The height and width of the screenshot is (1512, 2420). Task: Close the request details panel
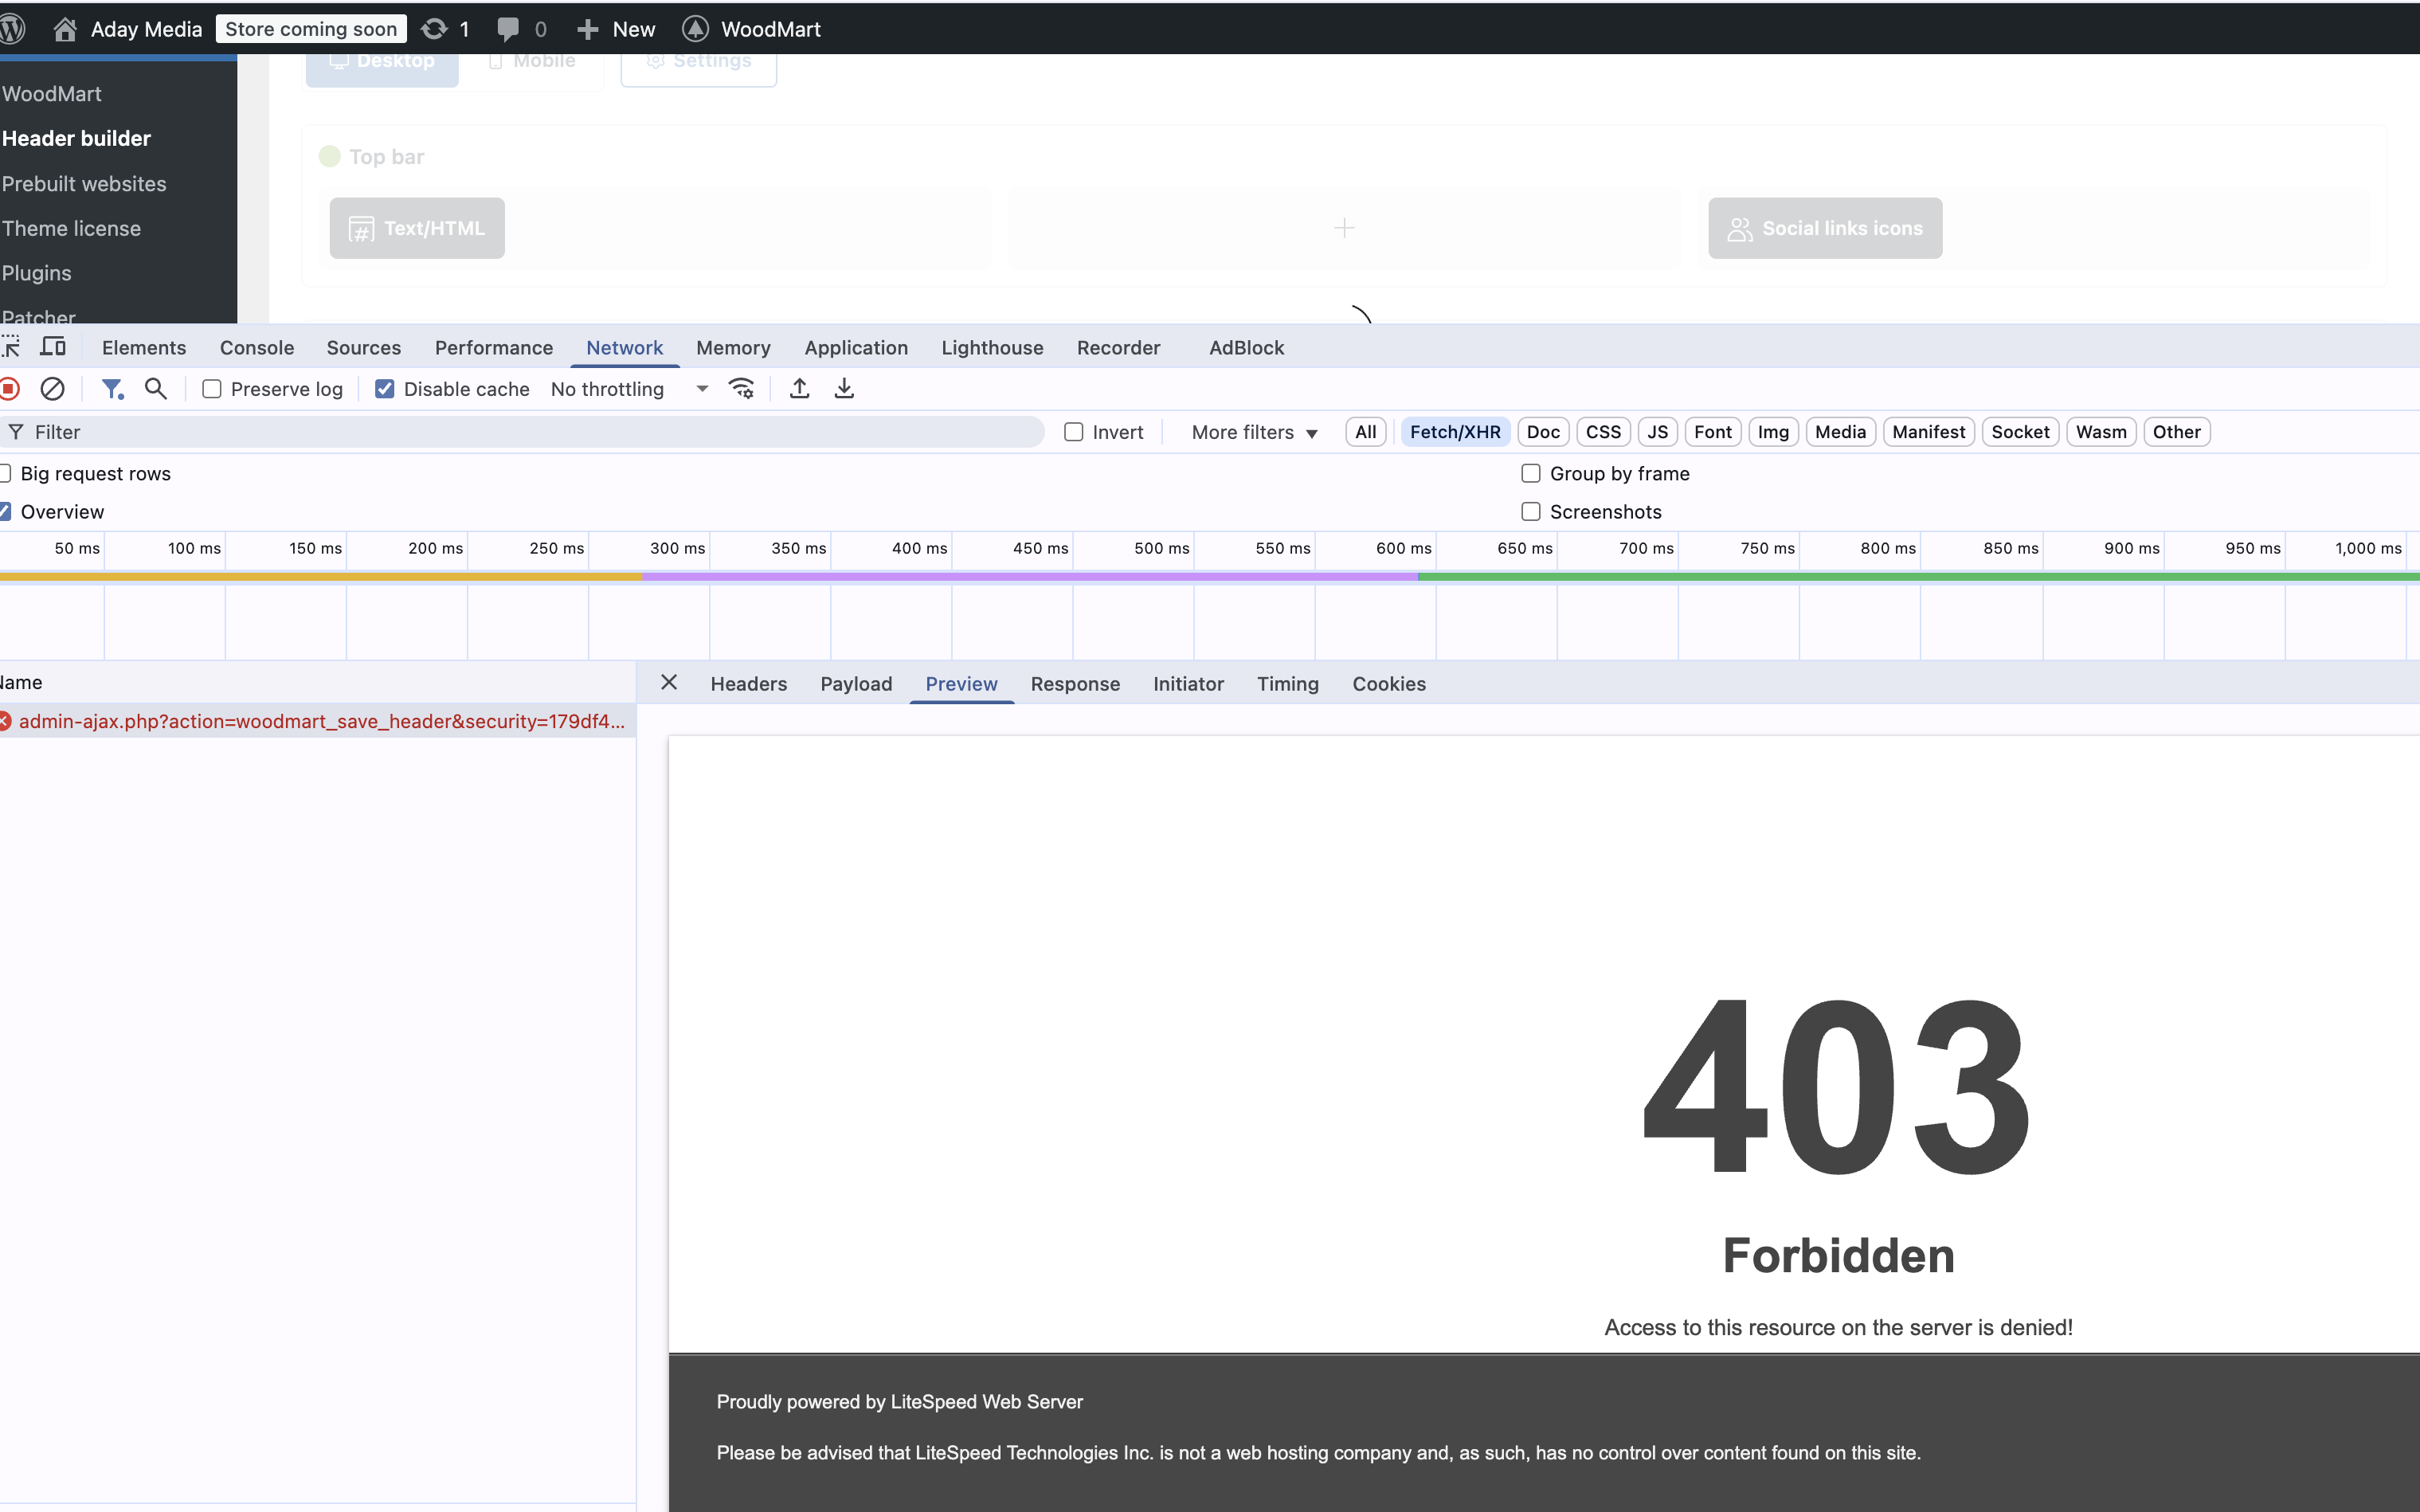tap(669, 683)
